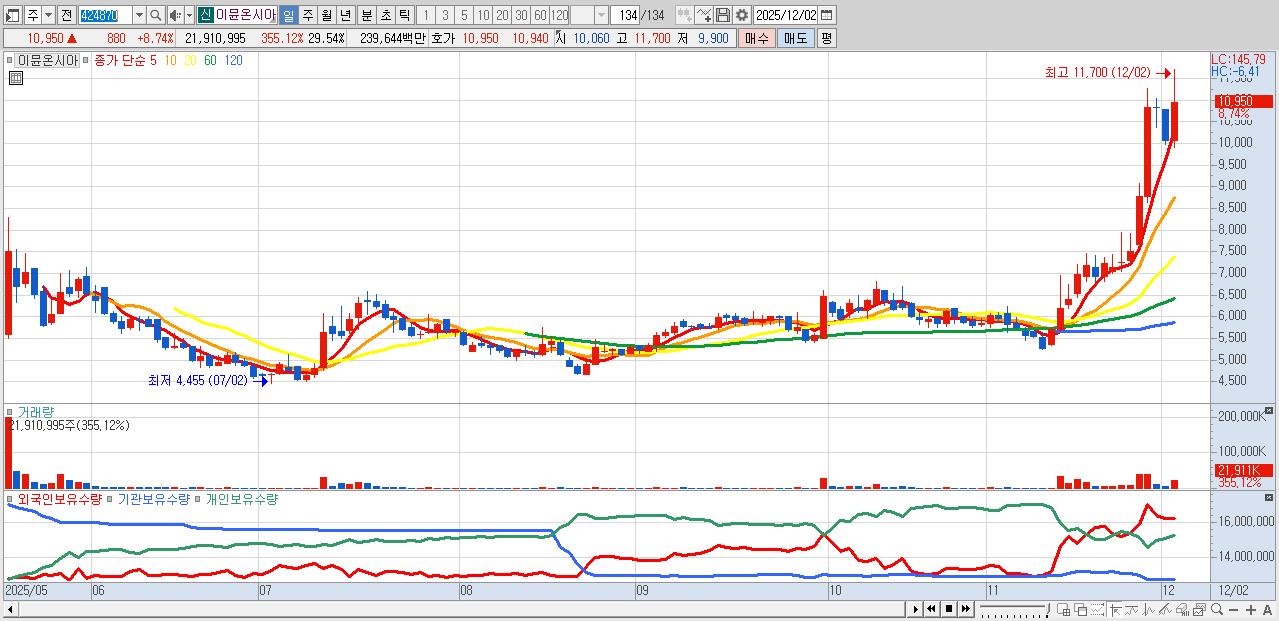The height and width of the screenshot is (621, 1279).
Task: Click the chart layout icon in the top-left corner
Action: pyautogui.click(x=12, y=15)
